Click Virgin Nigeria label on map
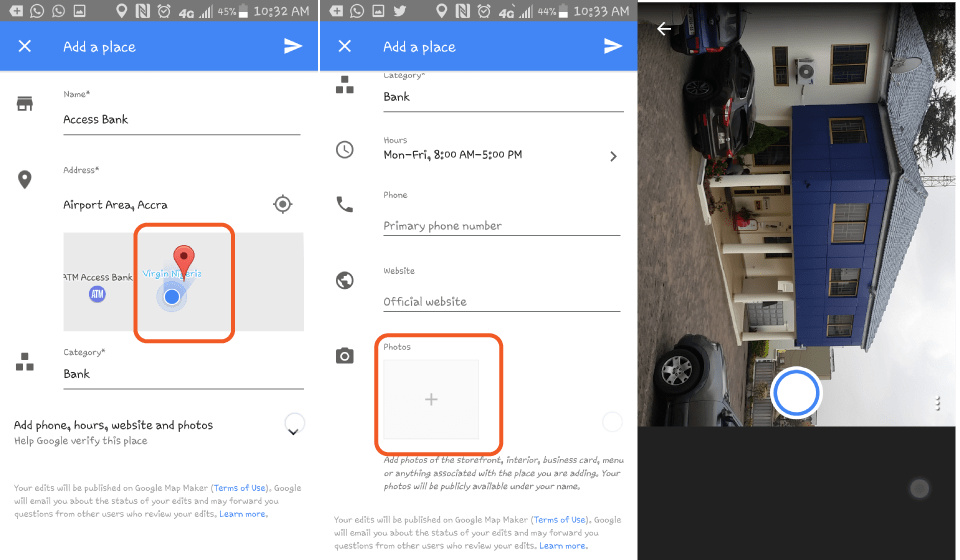Screen dimensions: 960x560 [x=172, y=274]
